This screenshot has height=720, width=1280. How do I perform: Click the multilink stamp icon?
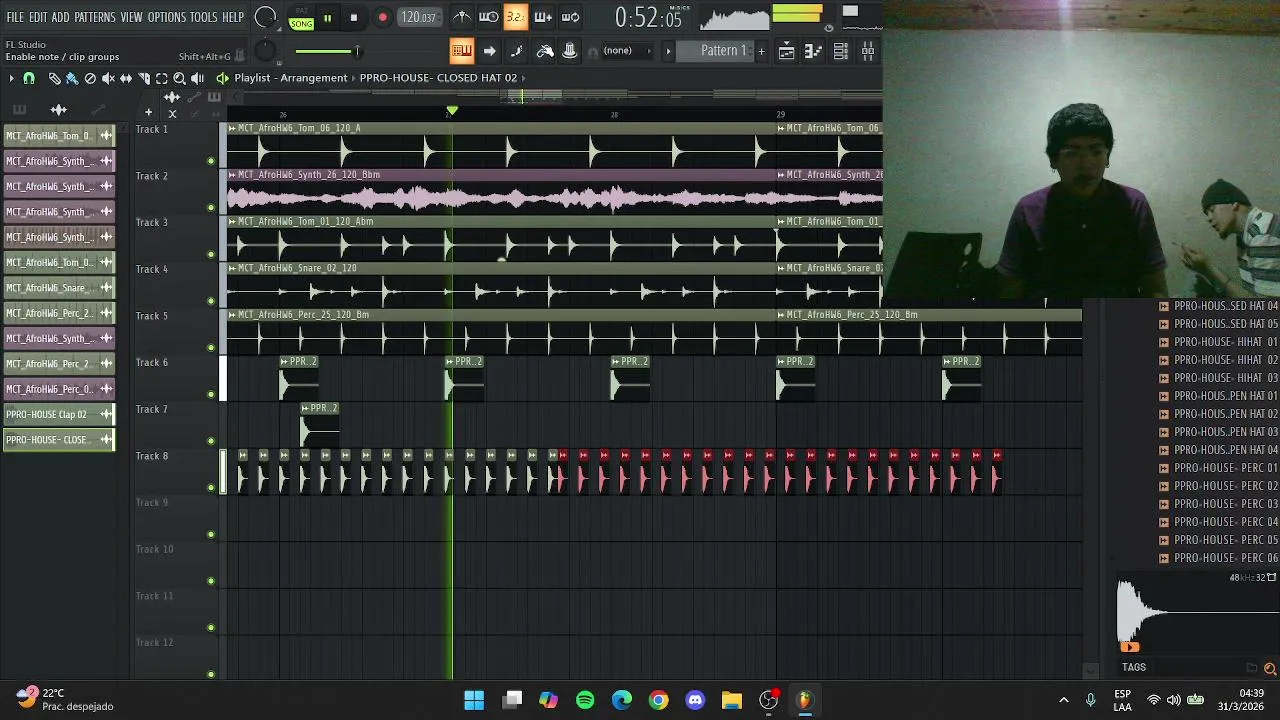pos(570,51)
